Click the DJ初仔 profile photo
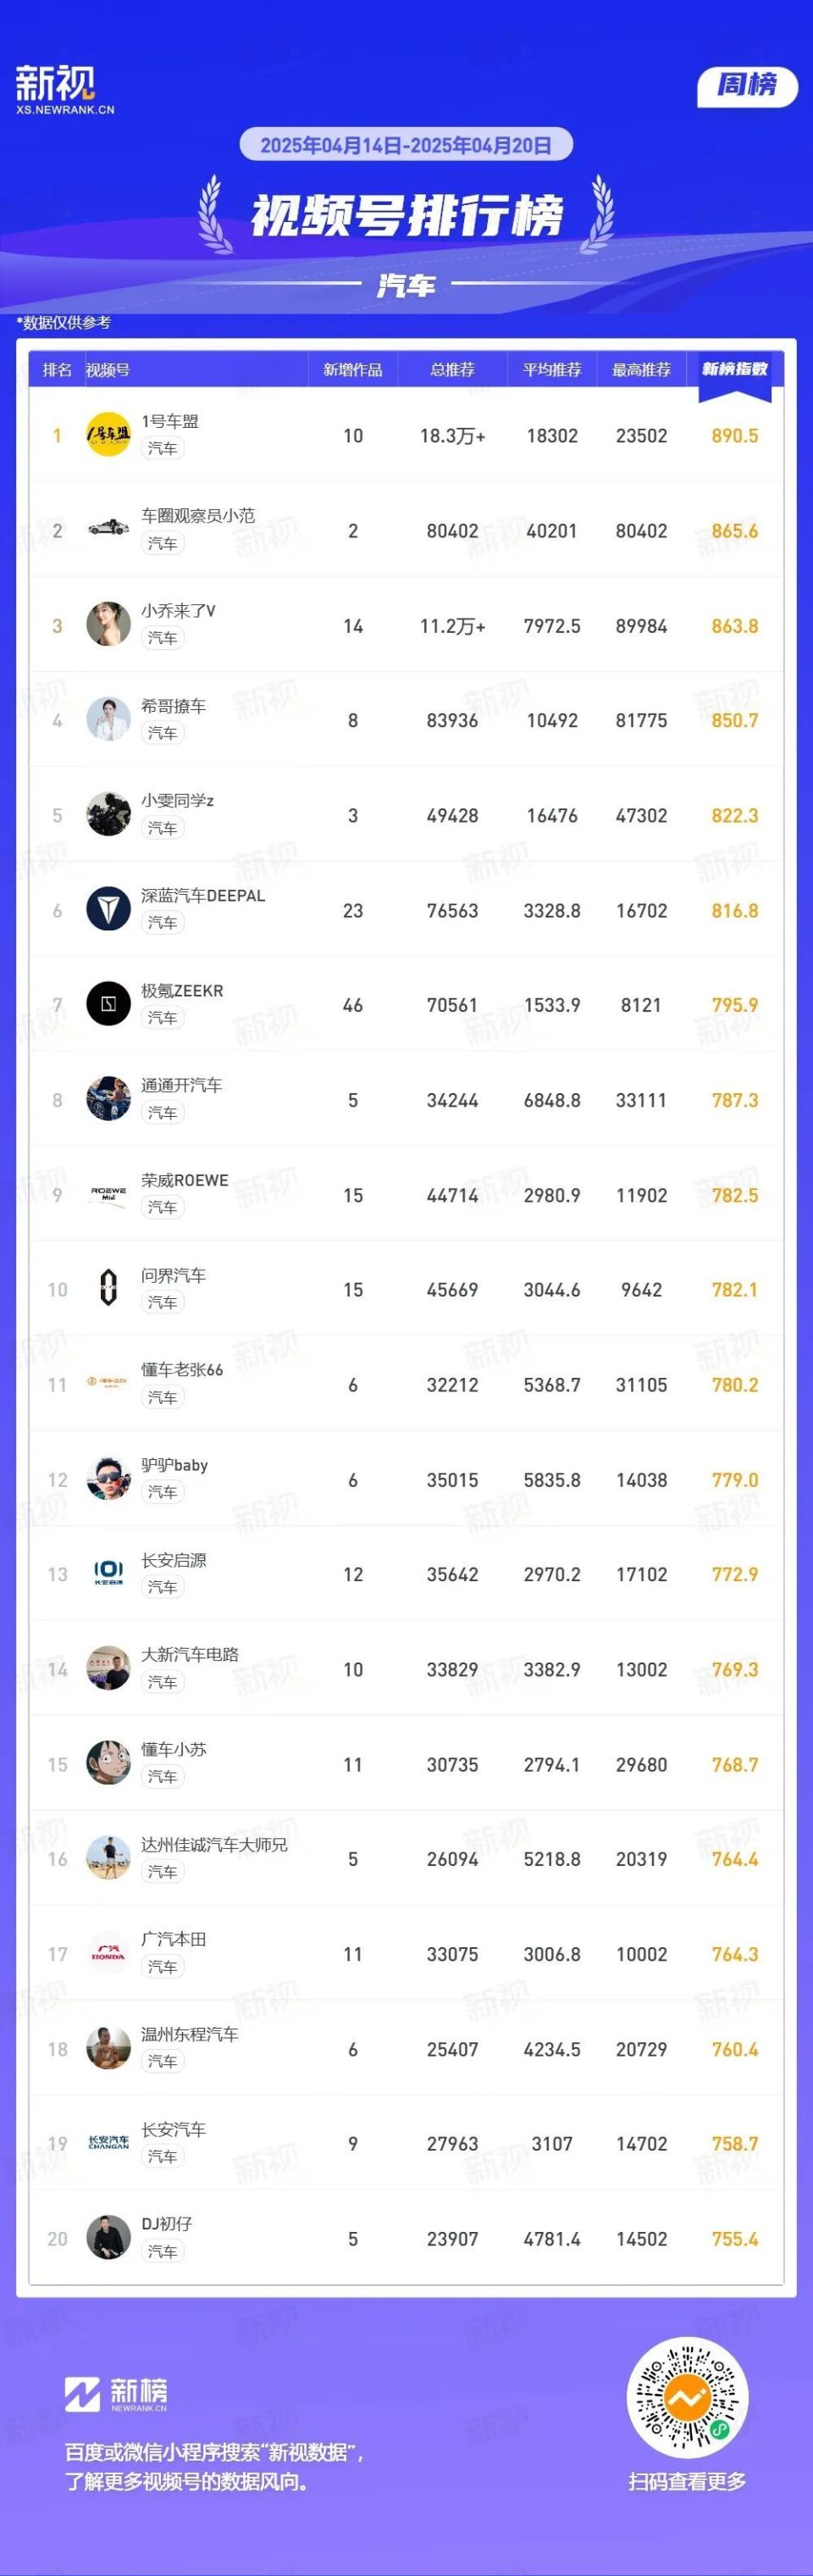 108,2238
